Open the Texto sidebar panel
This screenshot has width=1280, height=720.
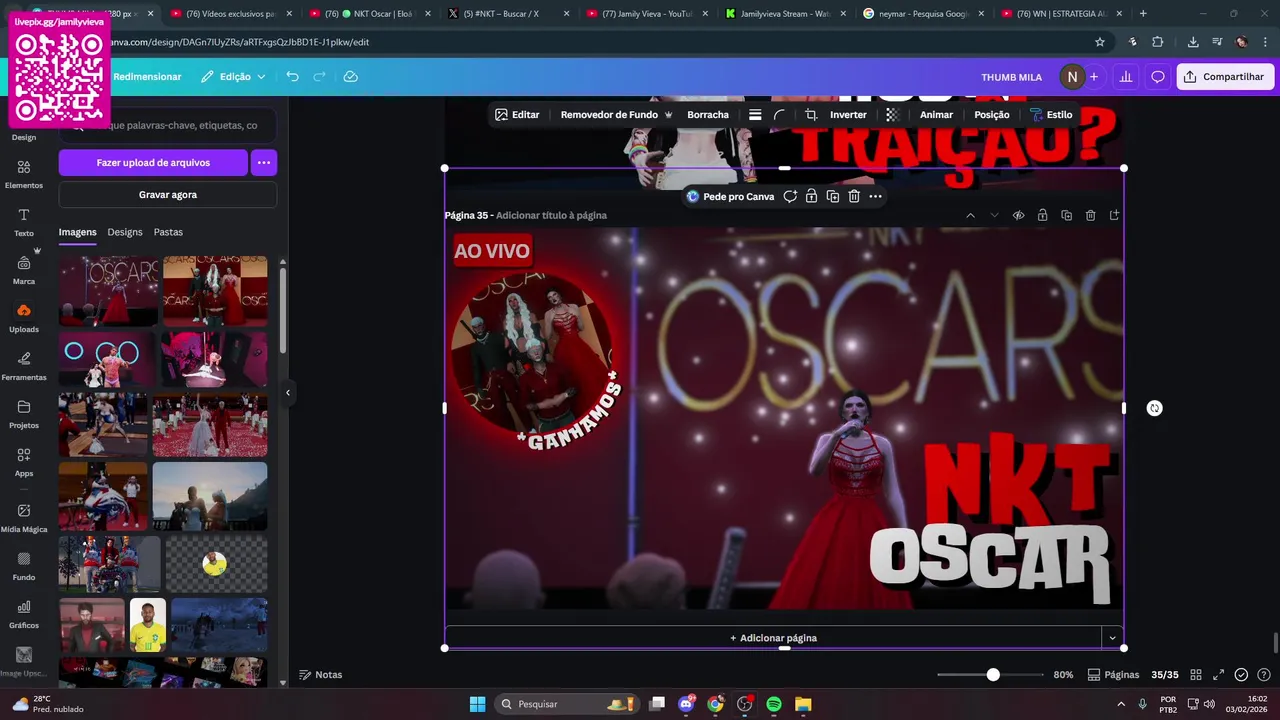pos(24,222)
